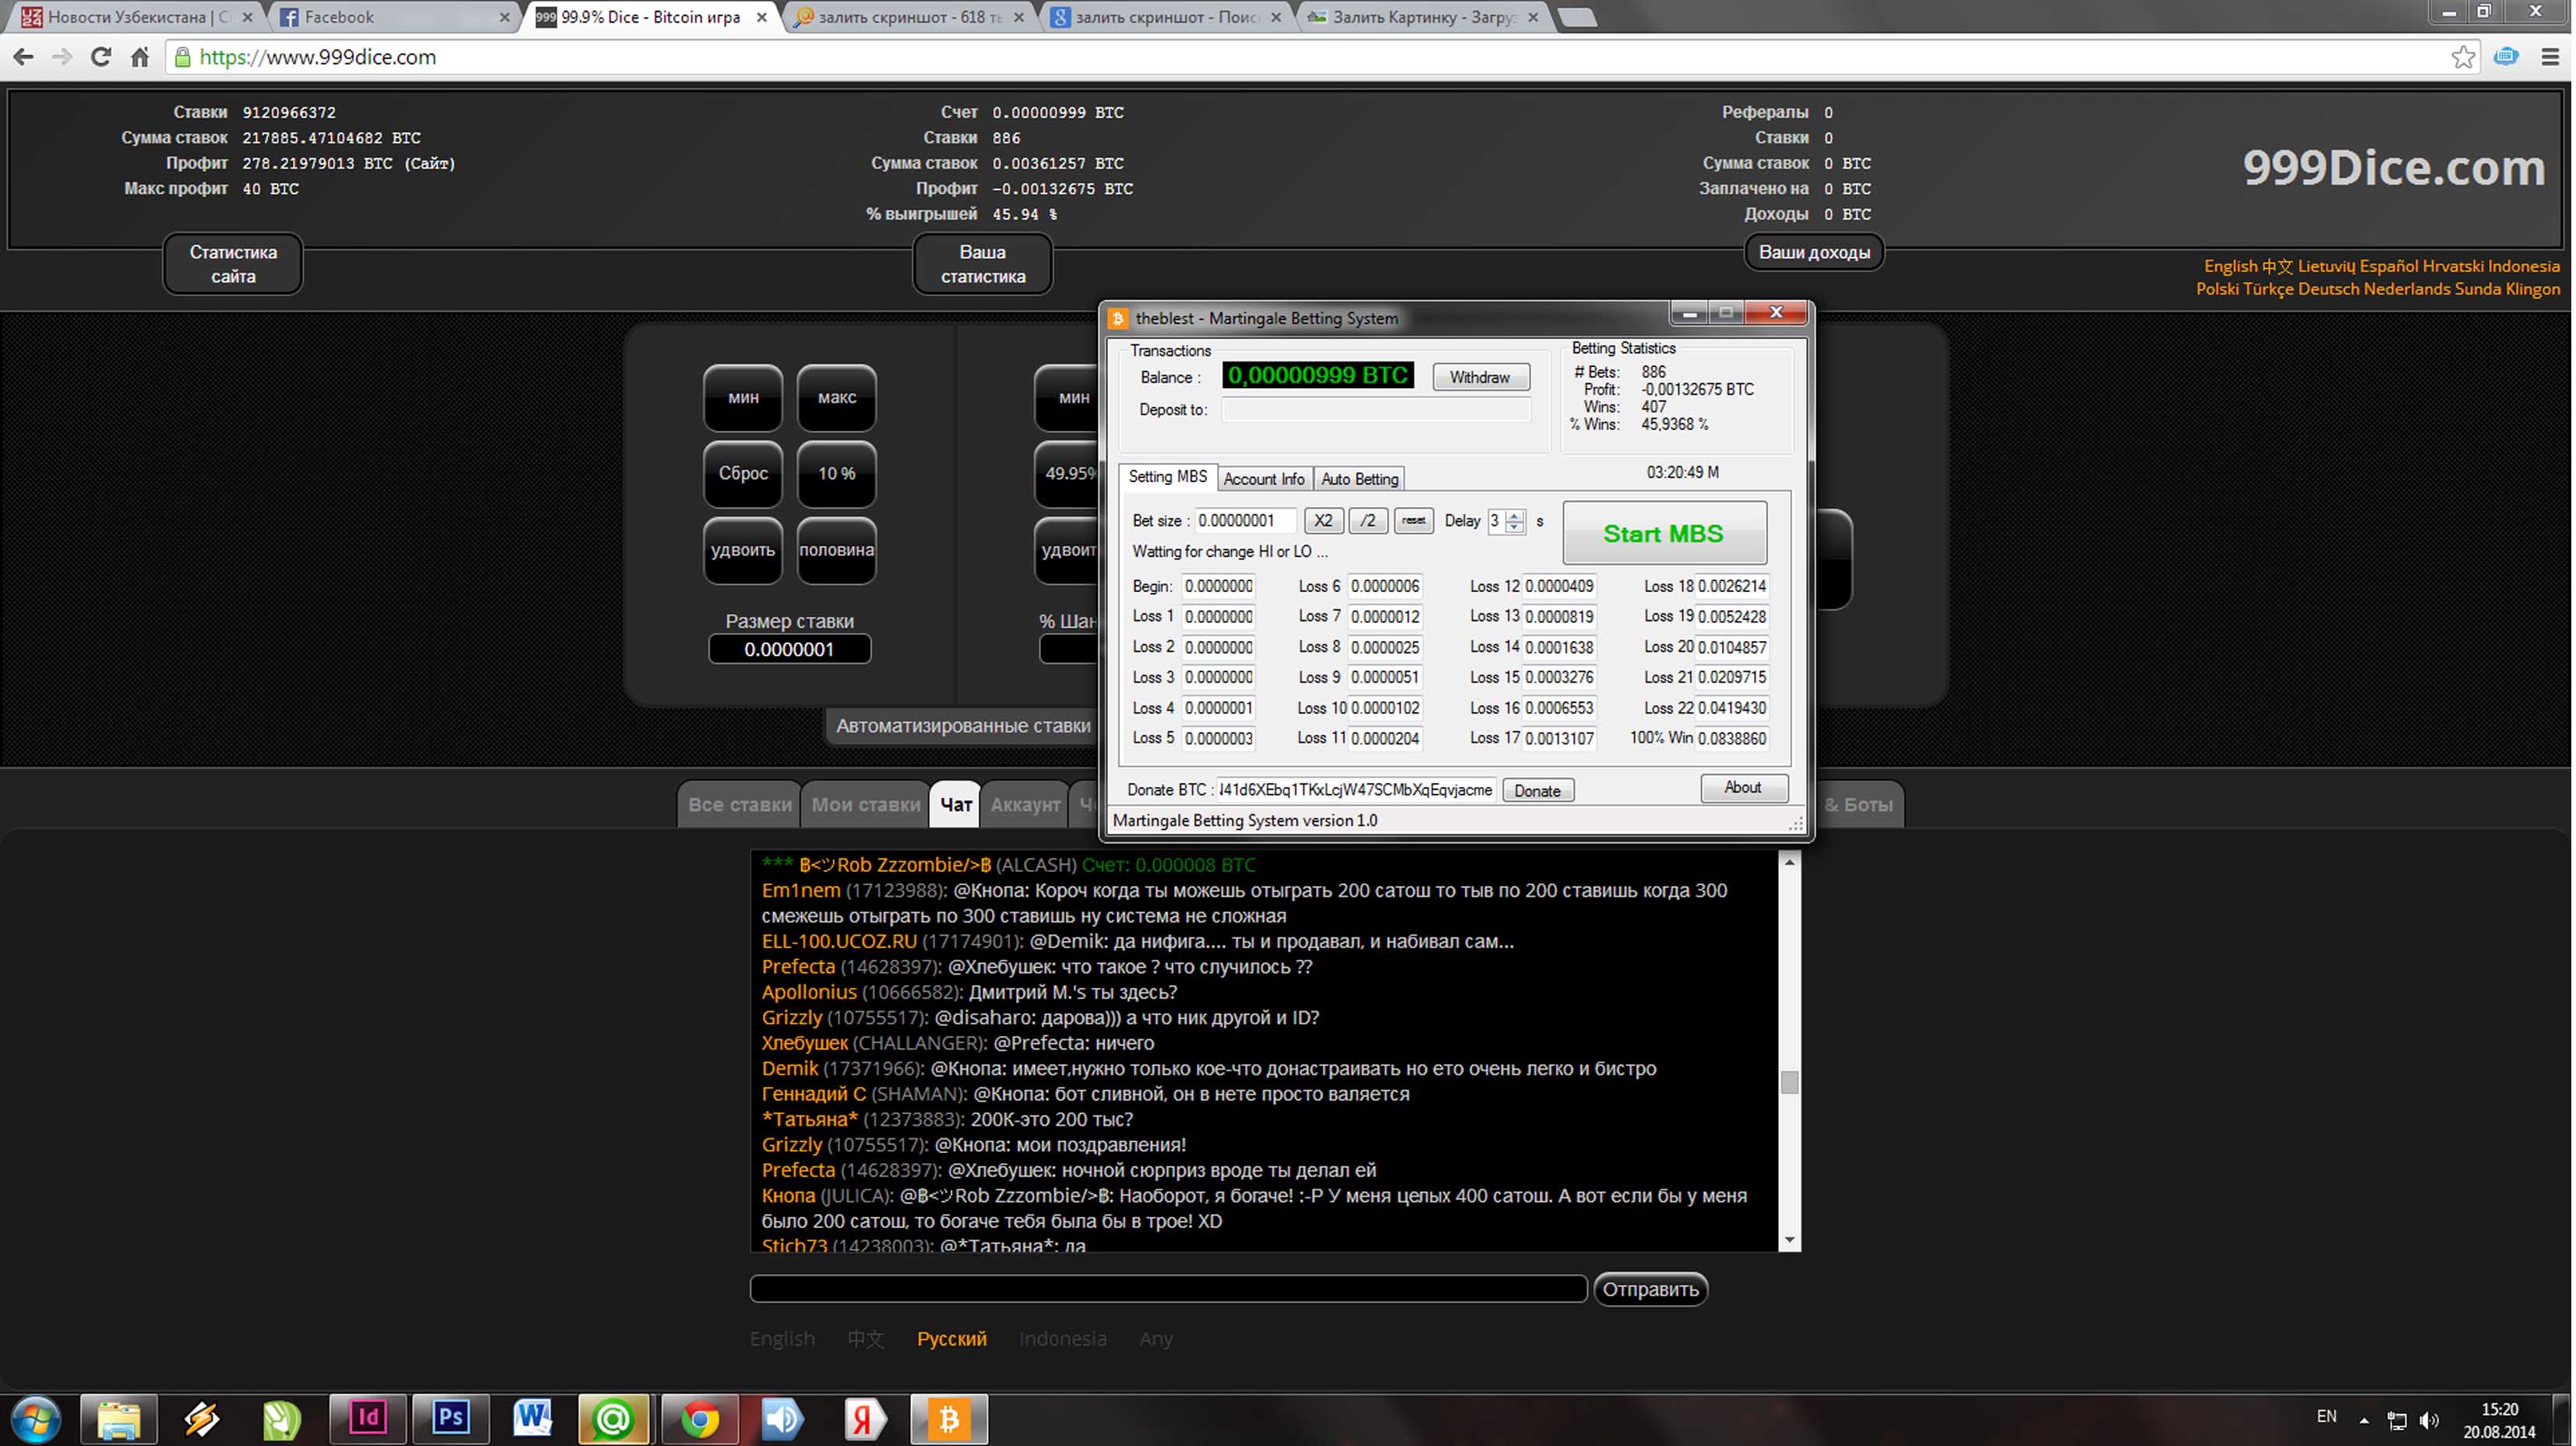Click the browser home icon

click(140, 57)
